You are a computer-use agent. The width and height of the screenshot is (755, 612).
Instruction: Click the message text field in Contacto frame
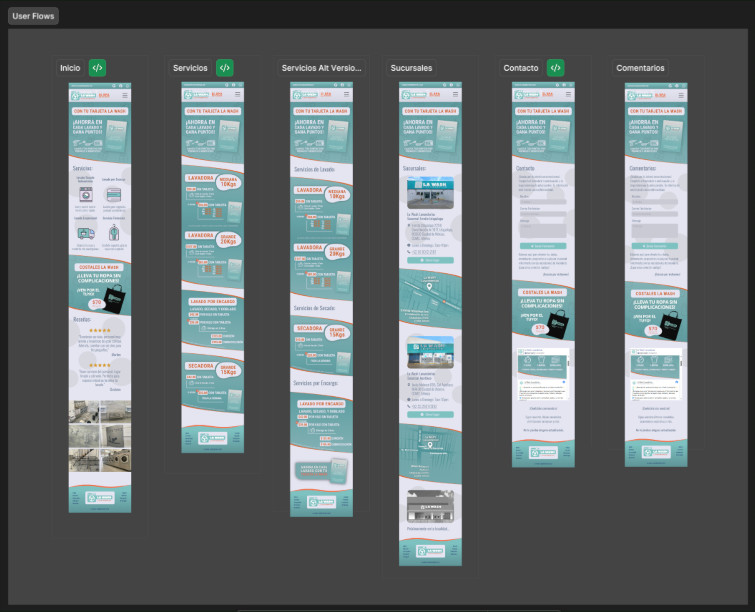pos(541,228)
